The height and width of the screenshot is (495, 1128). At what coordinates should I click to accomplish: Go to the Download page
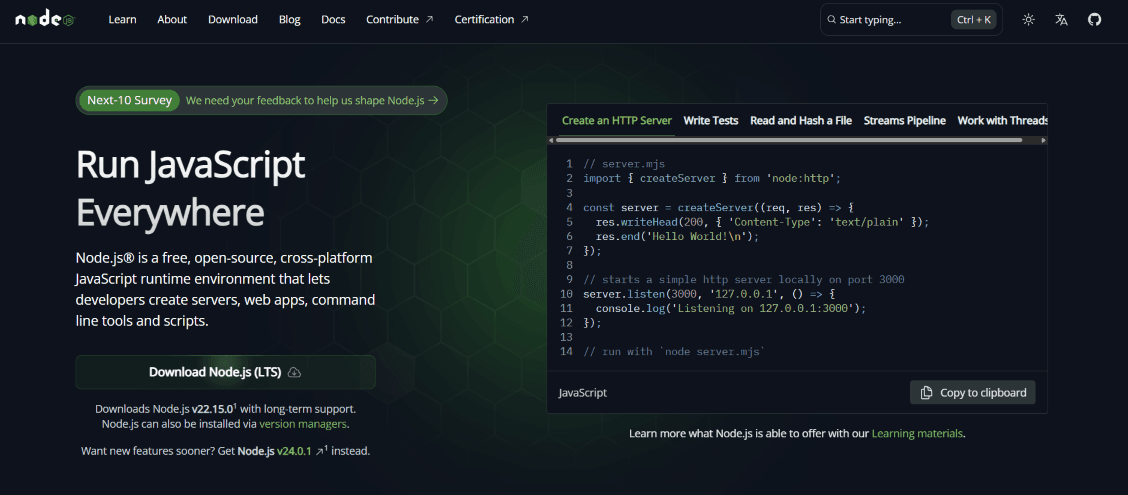coord(232,19)
